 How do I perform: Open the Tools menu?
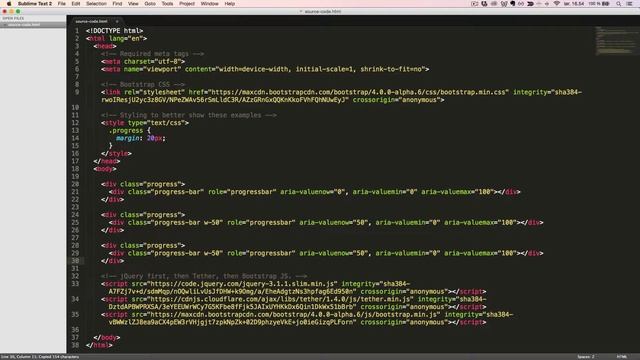(167, 4)
